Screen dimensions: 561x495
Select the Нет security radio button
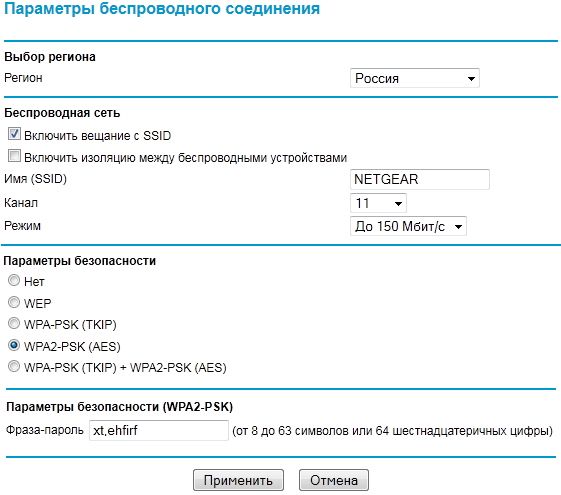click(14, 280)
